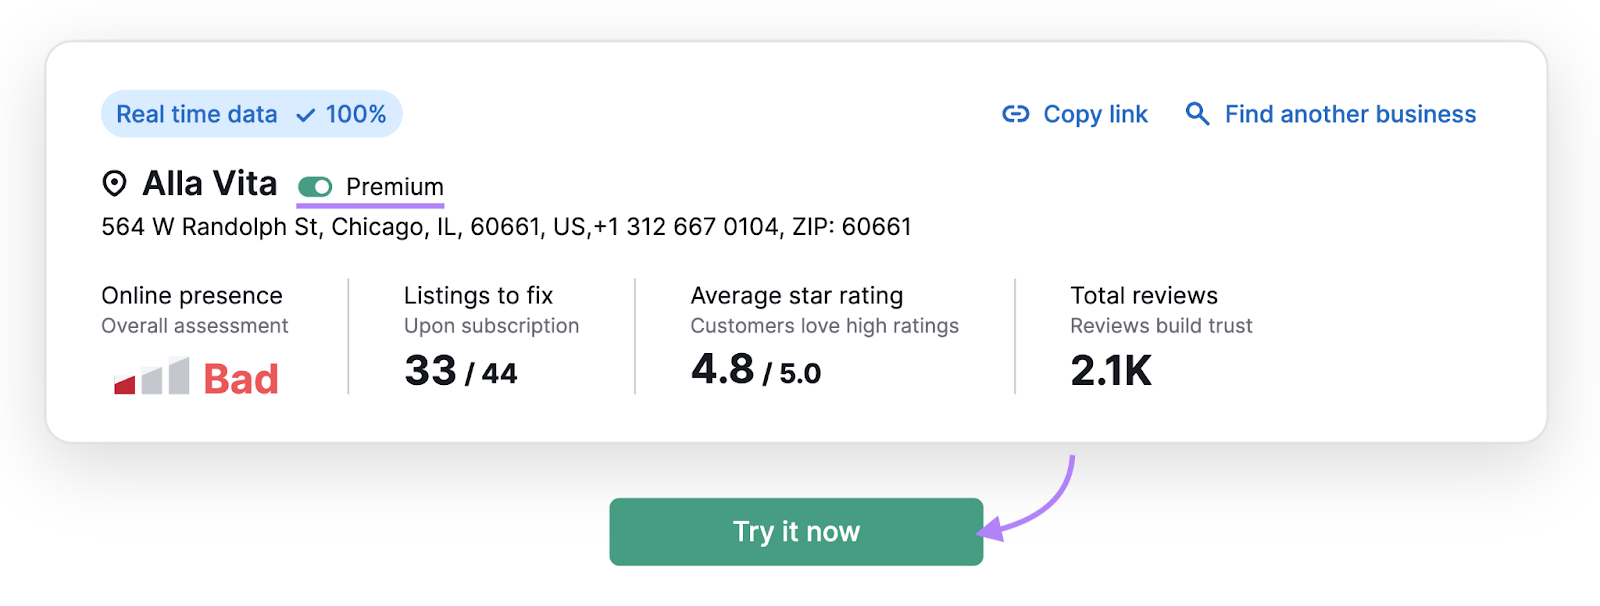This screenshot has height=606, width=1600.
Task: Click the magnifying glass search icon
Action: click(1197, 113)
